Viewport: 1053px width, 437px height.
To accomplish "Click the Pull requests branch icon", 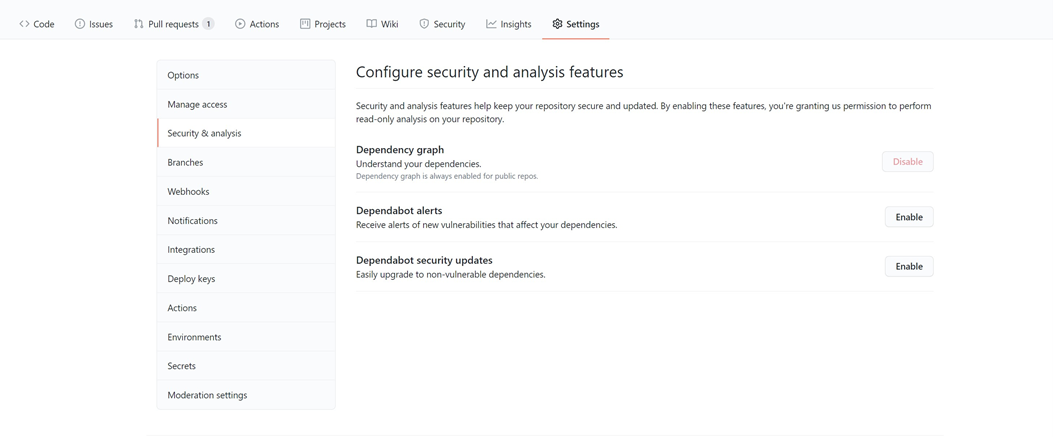I will click(138, 24).
